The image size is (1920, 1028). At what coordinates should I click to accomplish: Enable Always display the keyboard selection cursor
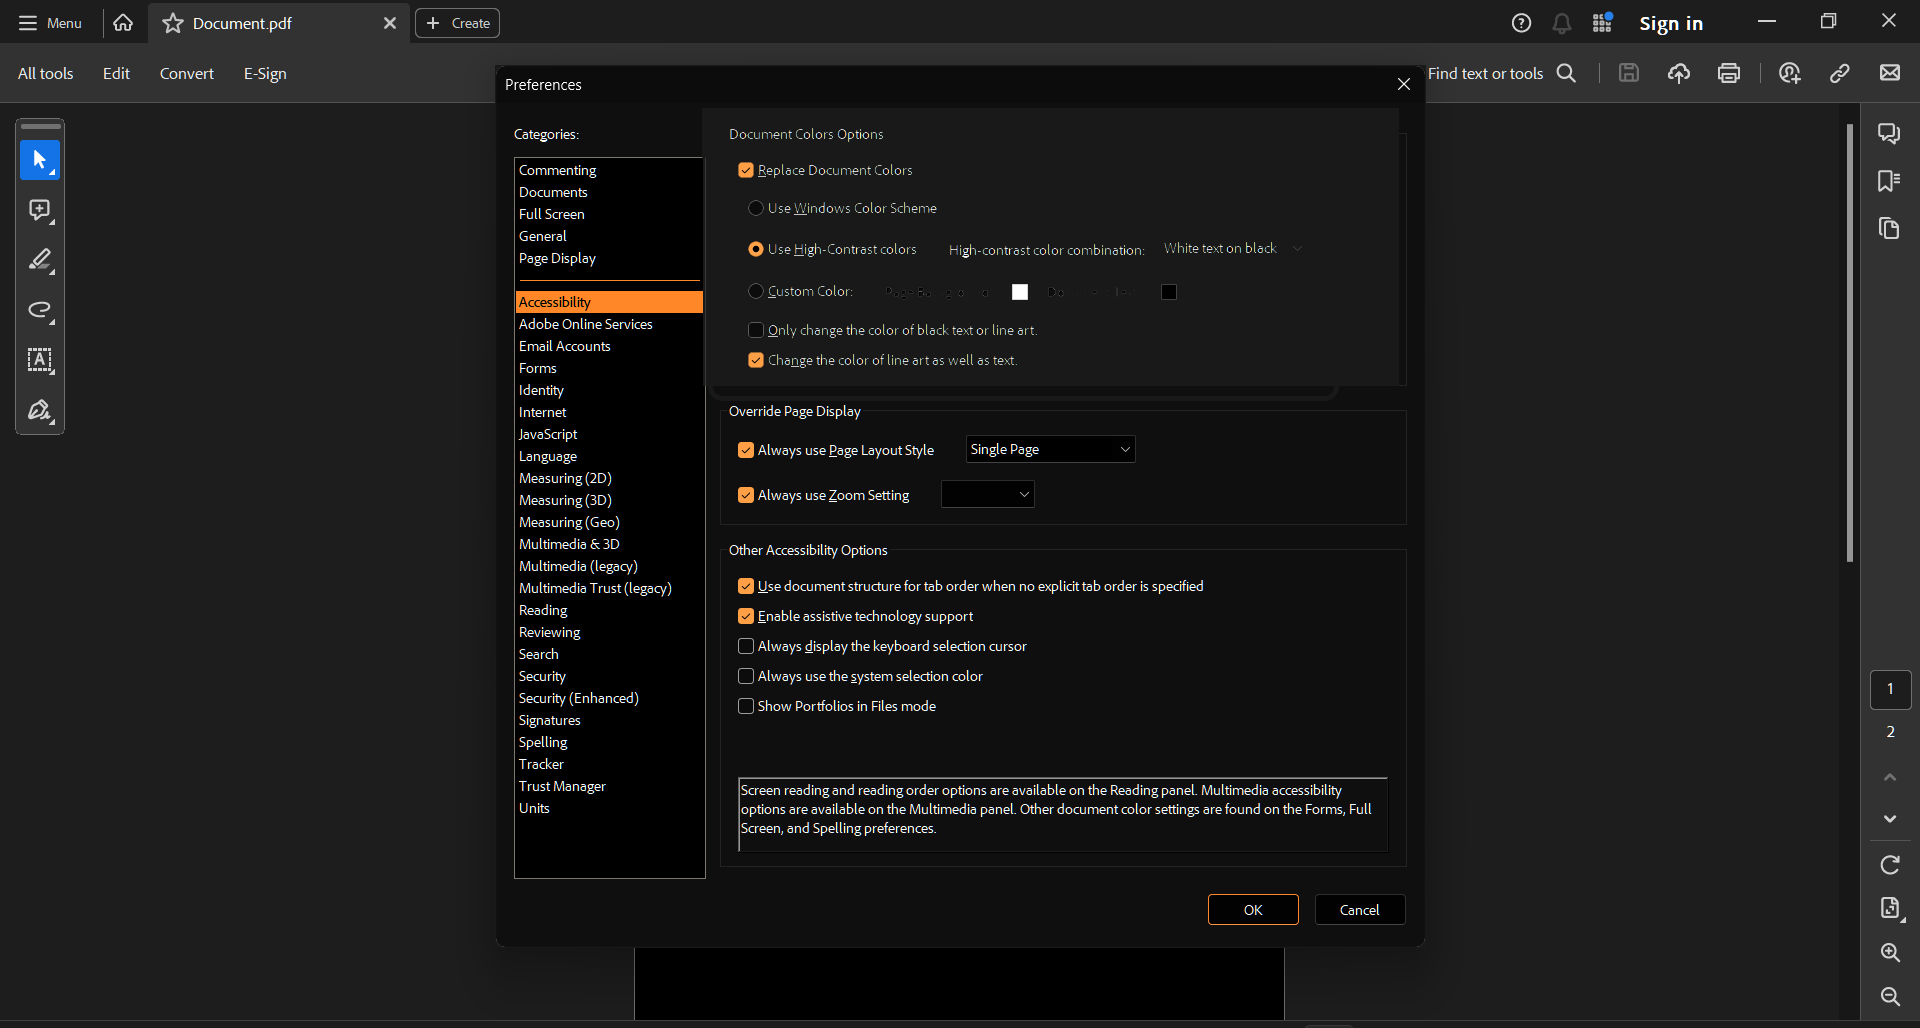(746, 646)
